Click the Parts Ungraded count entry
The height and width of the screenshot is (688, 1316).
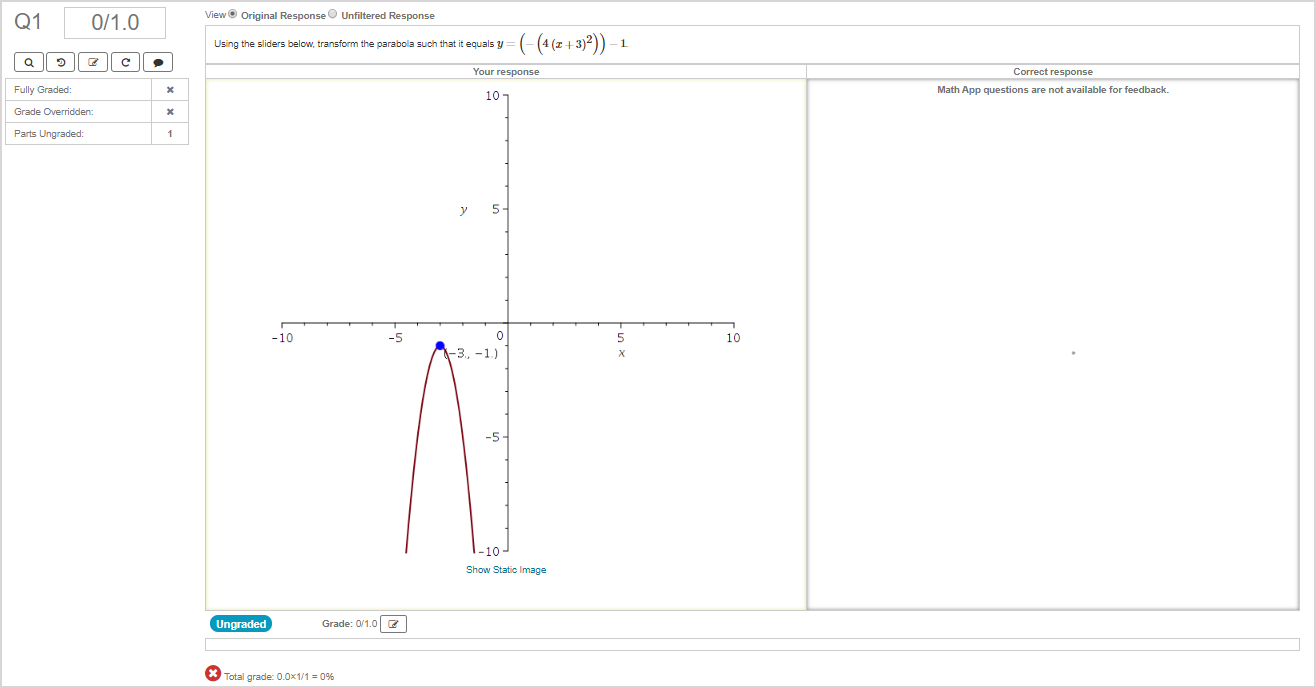click(170, 133)
